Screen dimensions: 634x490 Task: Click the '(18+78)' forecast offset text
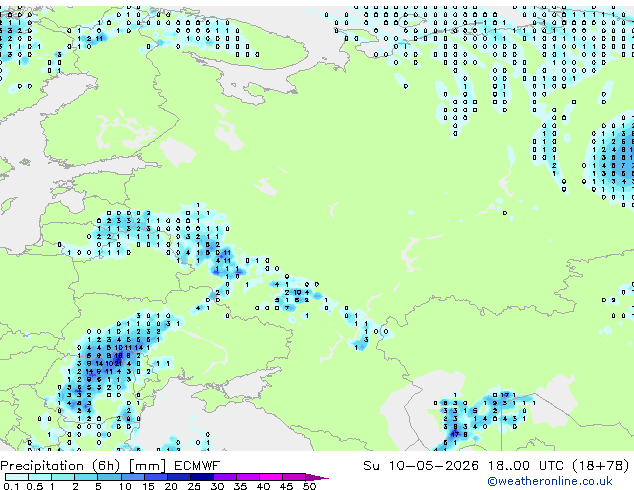[x=601, y=465]
